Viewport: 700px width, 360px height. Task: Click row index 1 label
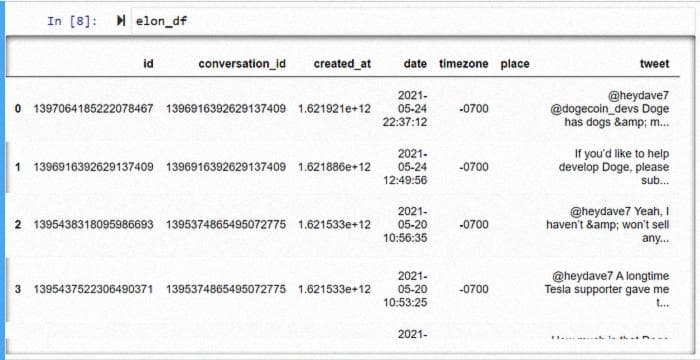point(18,167)
